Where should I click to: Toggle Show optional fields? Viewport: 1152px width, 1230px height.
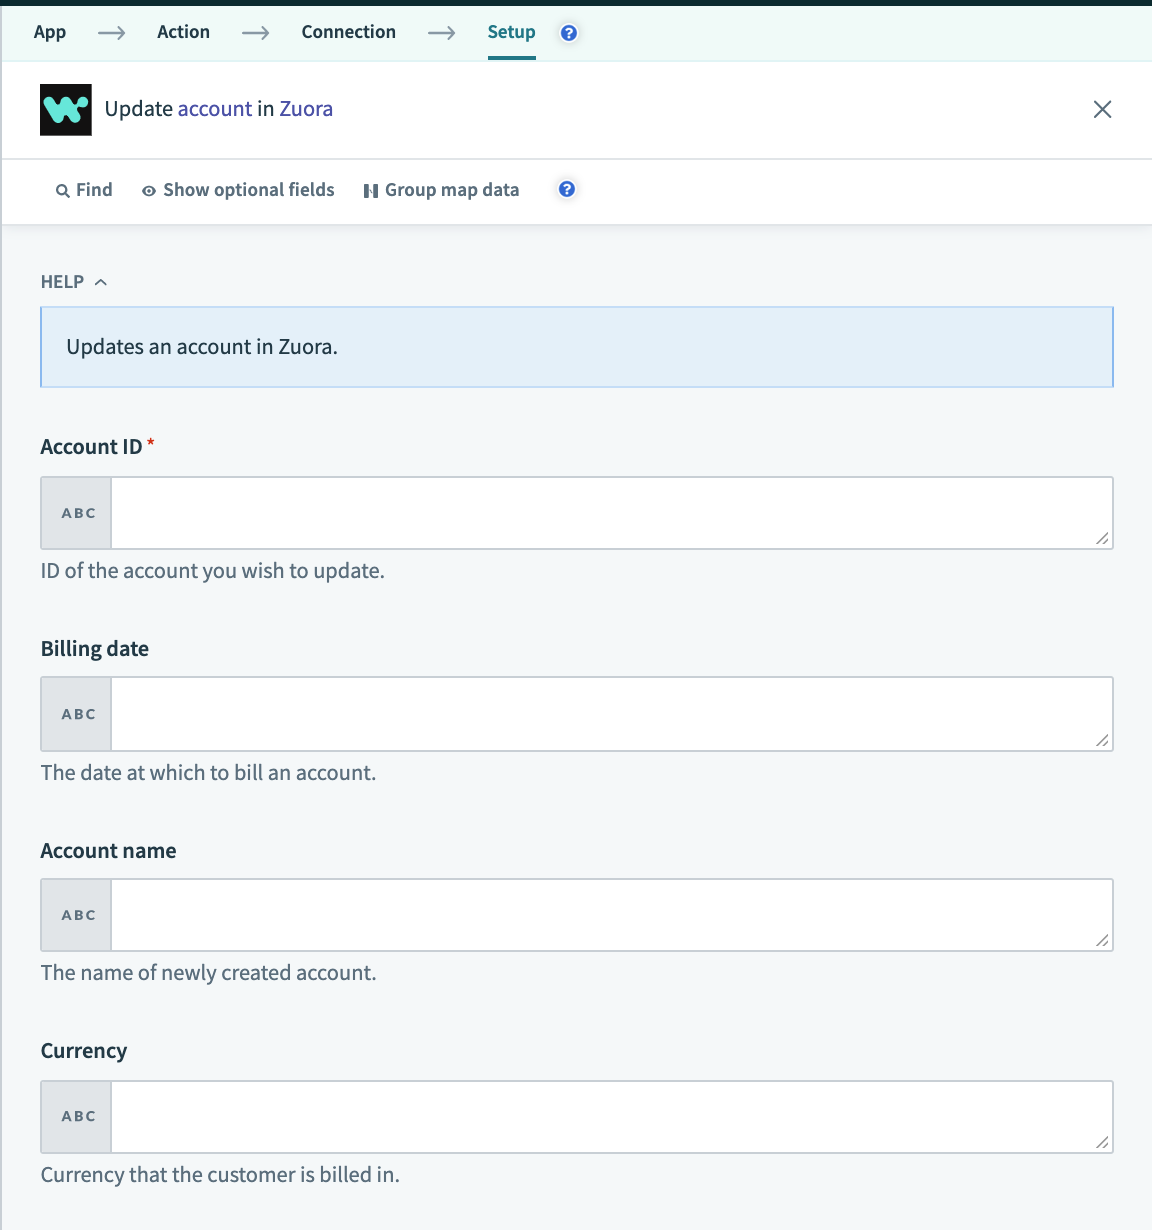pos(238,190)
